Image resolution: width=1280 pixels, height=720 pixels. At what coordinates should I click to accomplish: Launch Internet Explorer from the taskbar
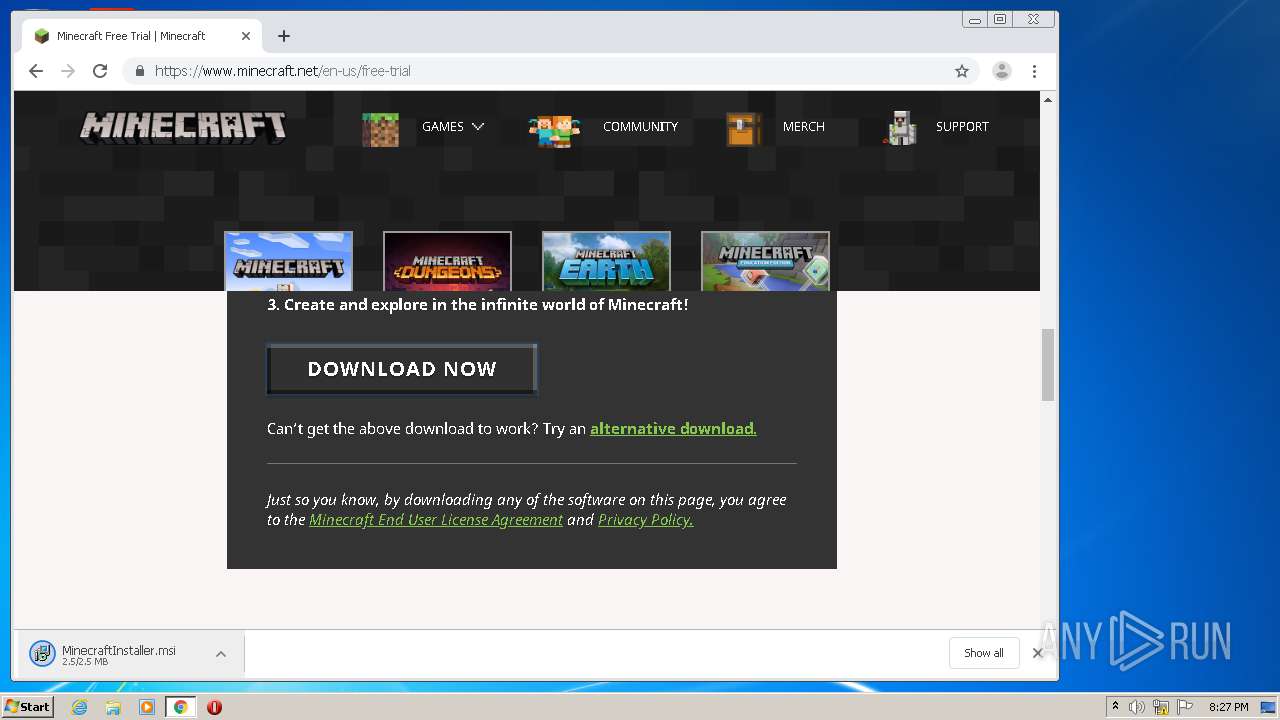coord(79,707)
